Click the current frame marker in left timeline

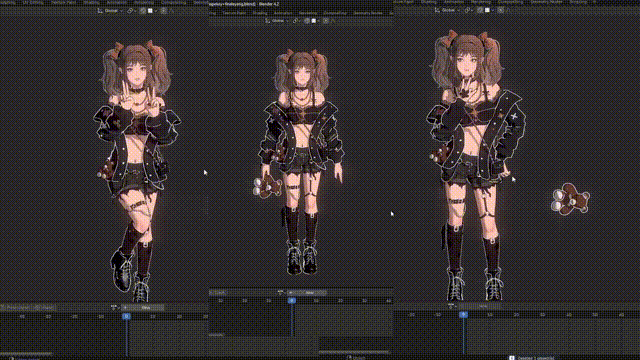[x=127, y=316]
